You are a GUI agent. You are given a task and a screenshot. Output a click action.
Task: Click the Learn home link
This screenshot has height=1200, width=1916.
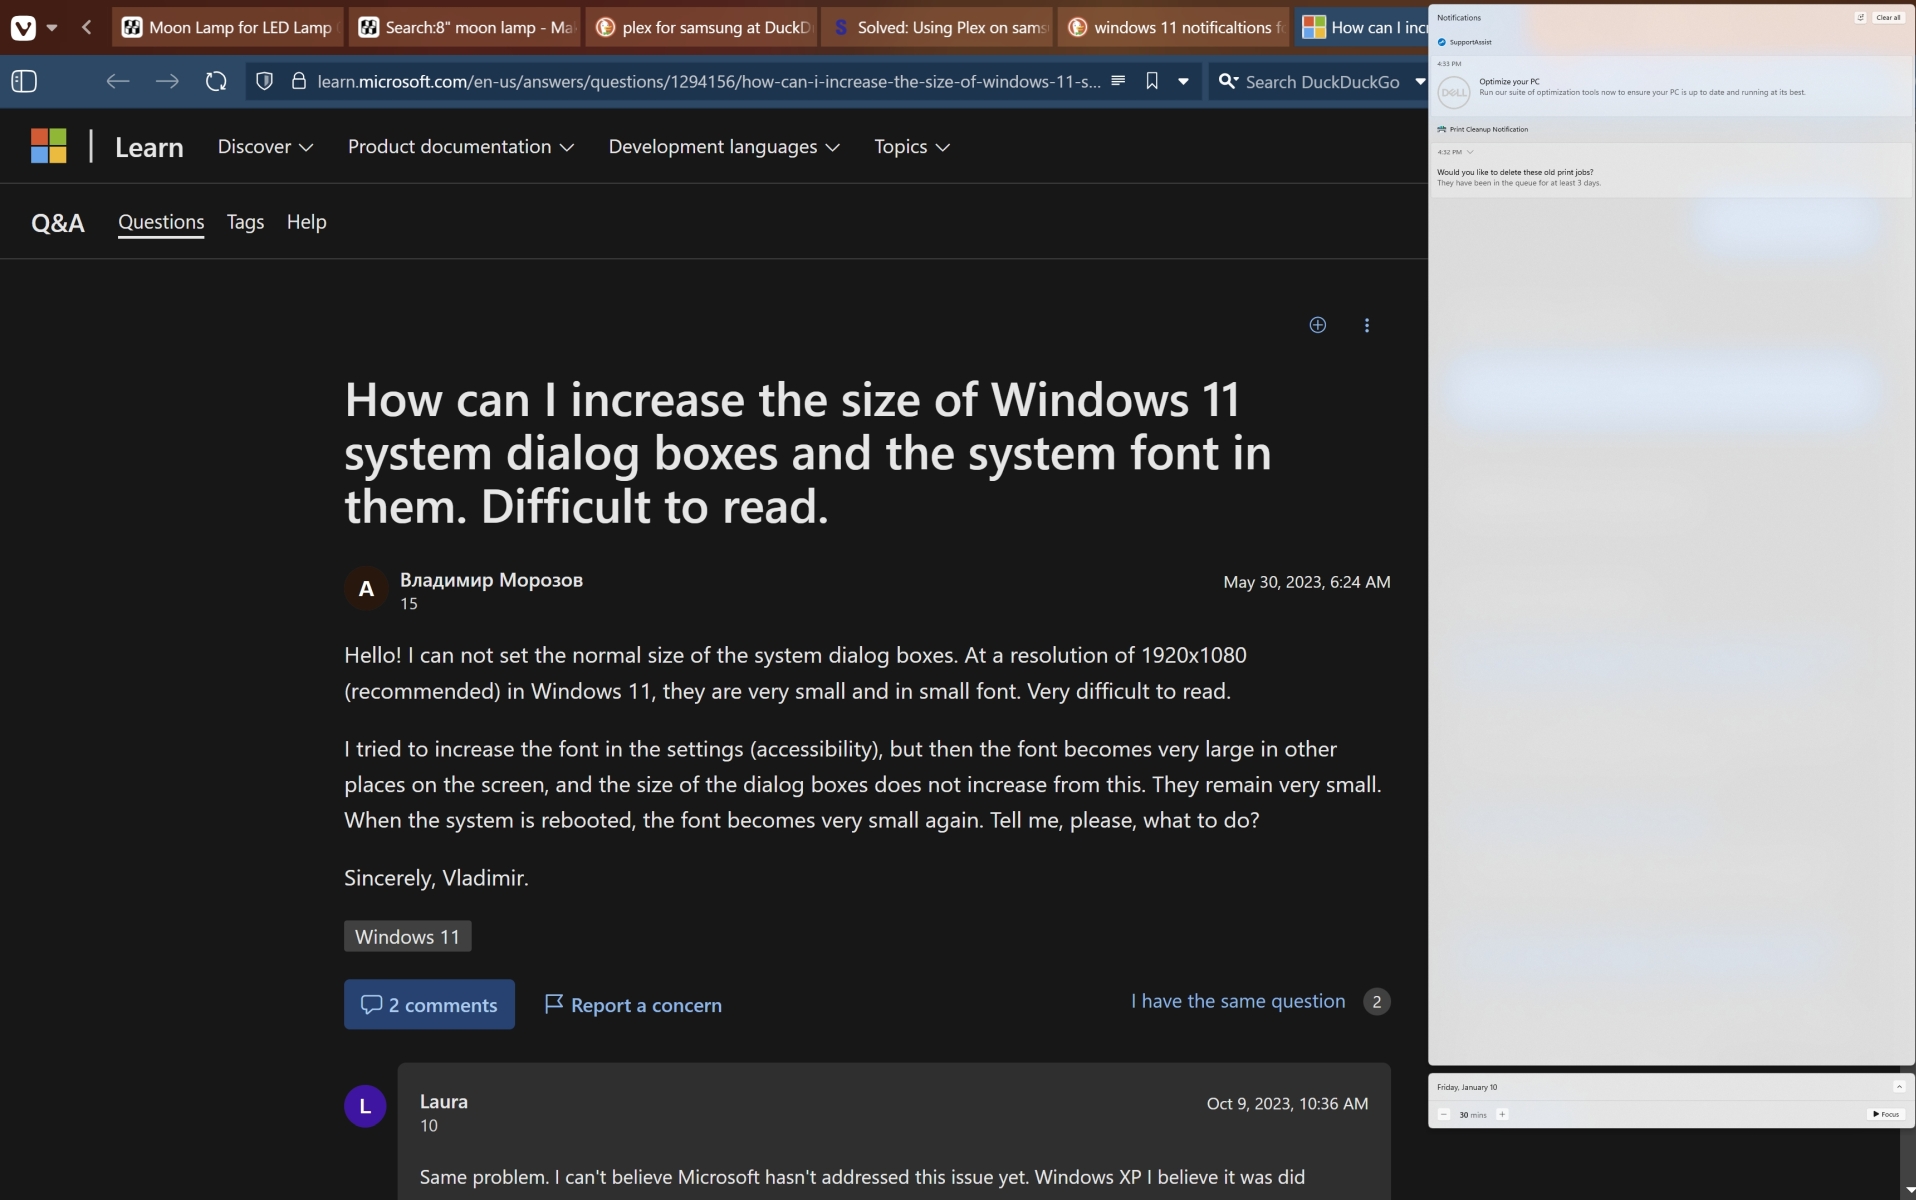pyautogui.click(x=149, y=147)
